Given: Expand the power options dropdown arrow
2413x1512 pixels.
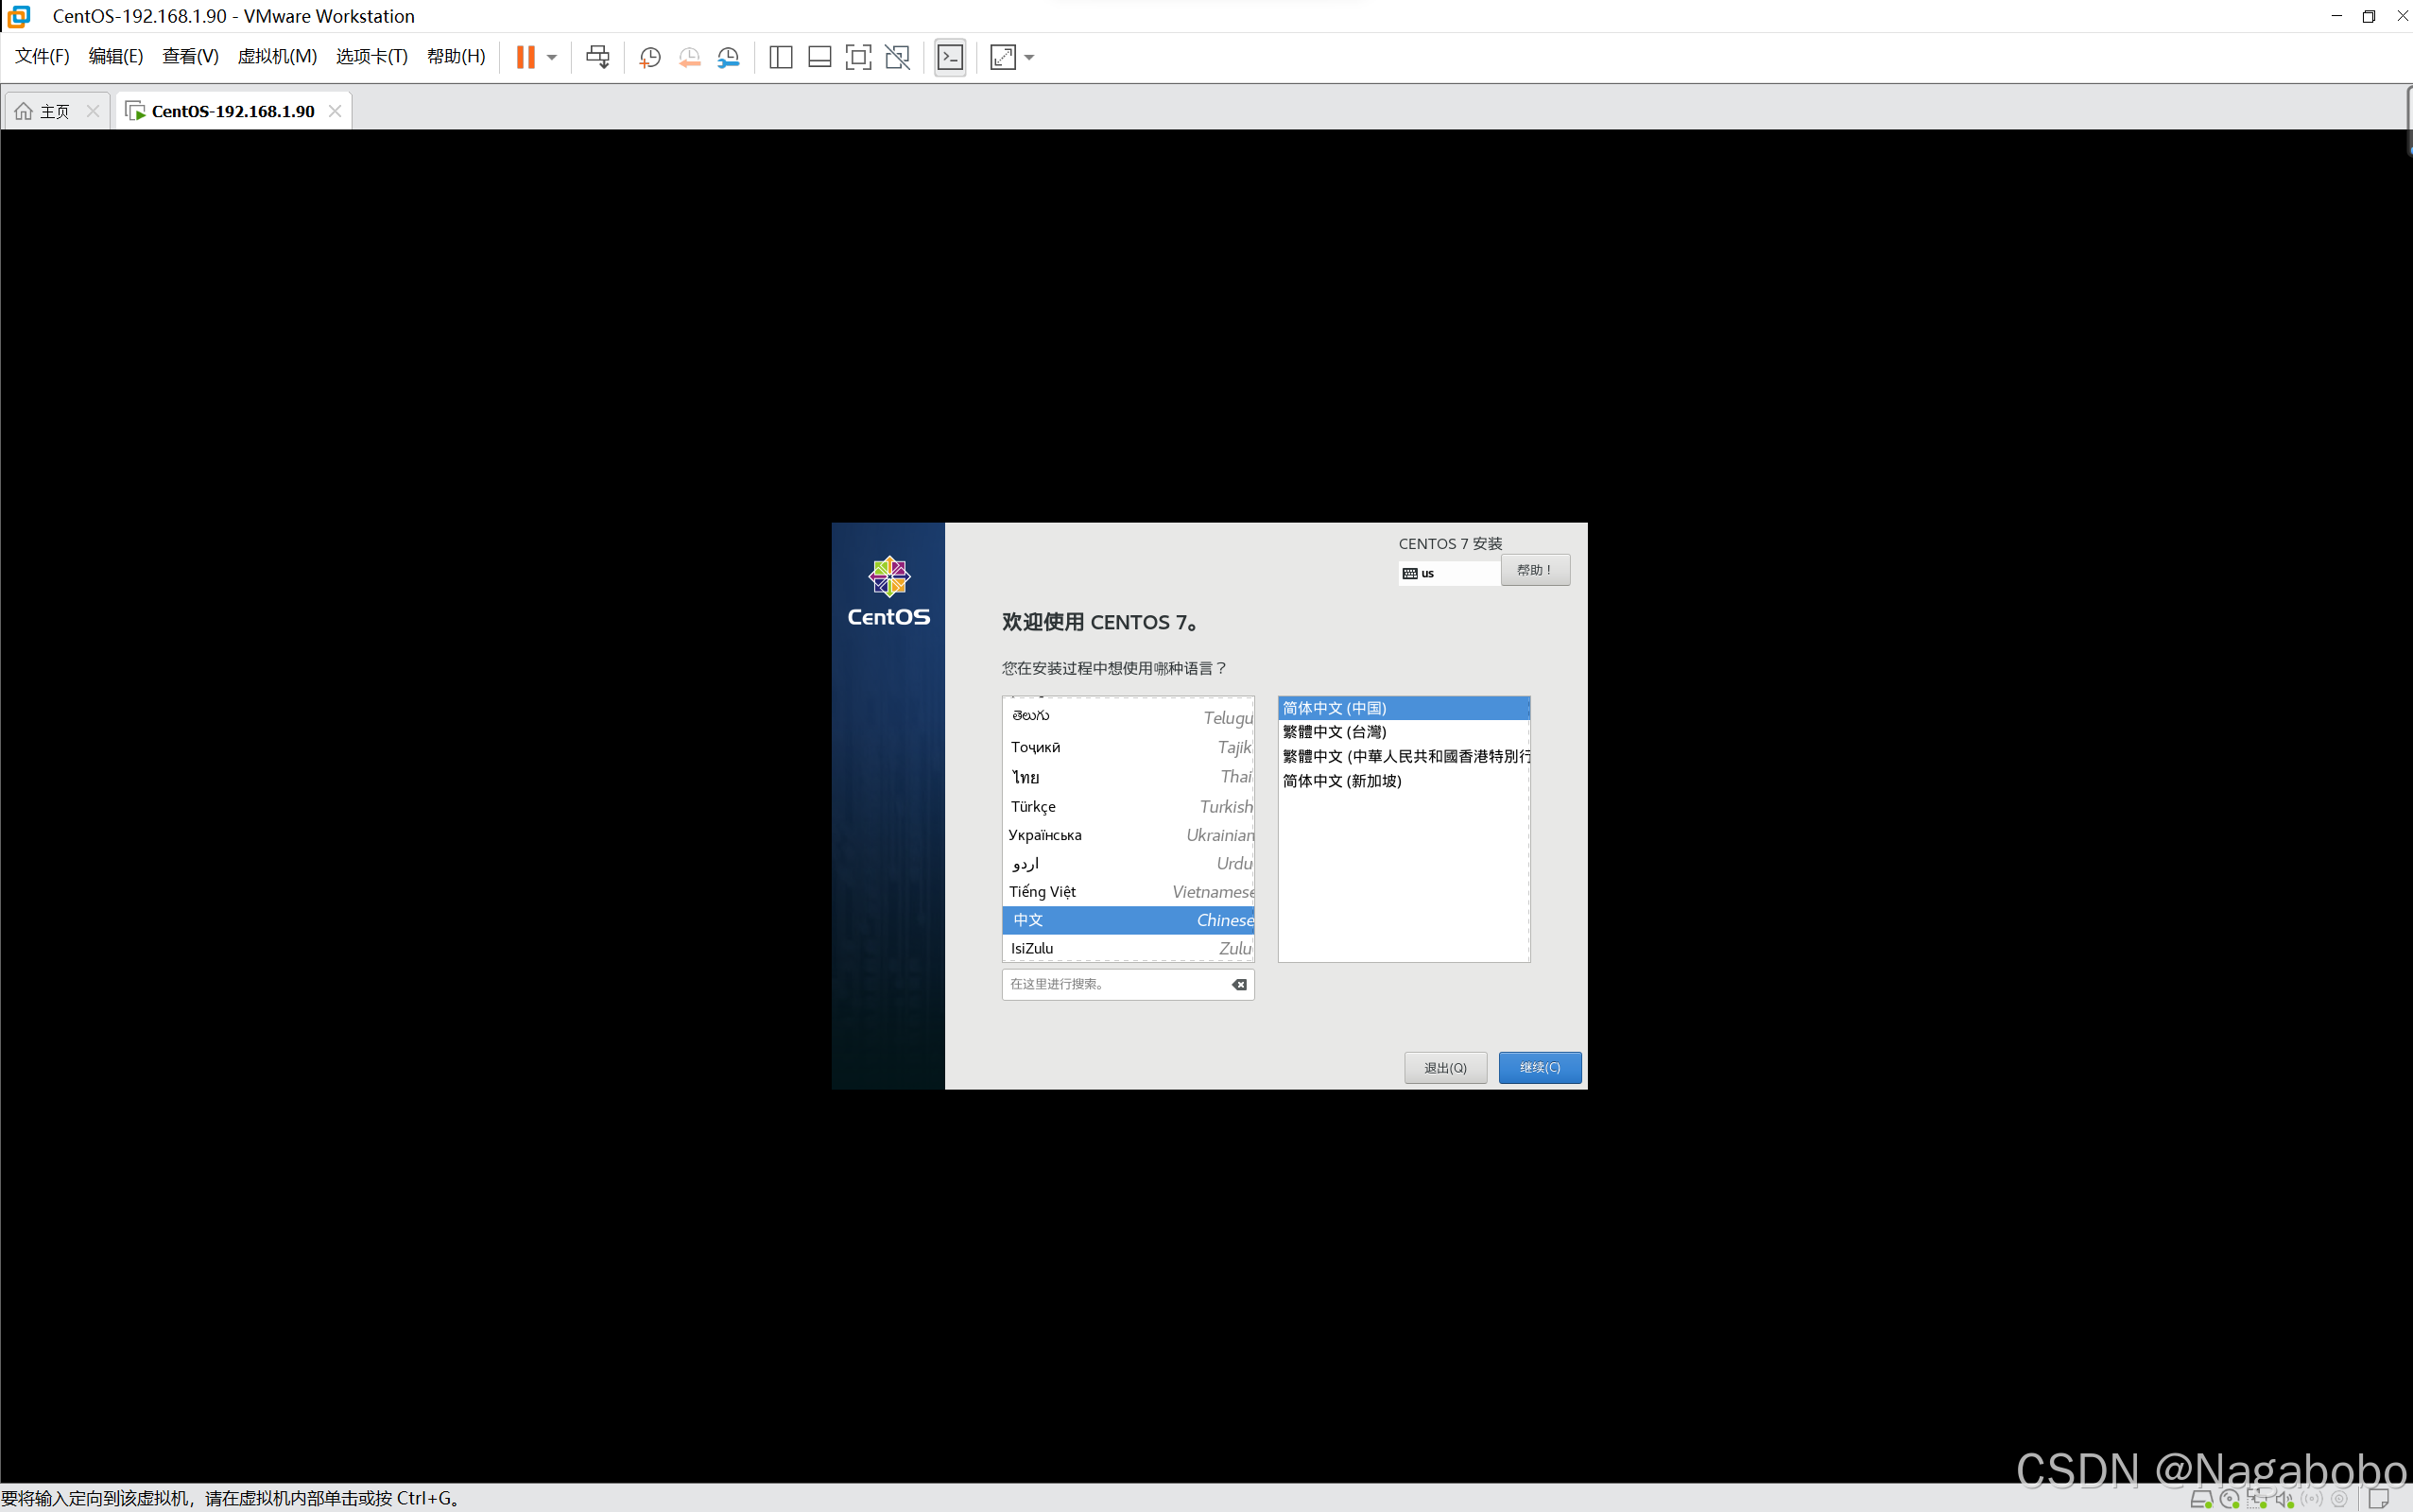Looking at the screenshot, I should [x=552, y=57].
